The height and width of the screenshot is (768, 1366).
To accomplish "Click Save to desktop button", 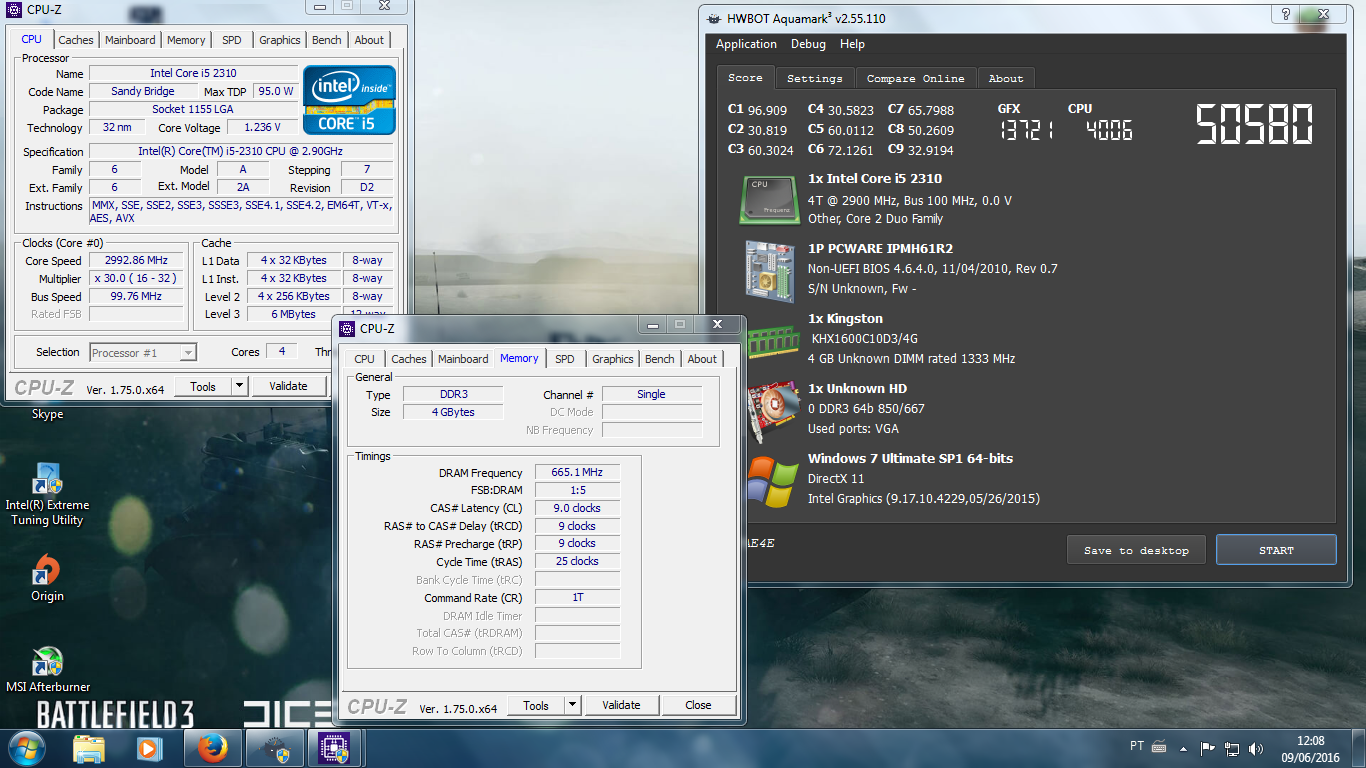I will 1137,550.
